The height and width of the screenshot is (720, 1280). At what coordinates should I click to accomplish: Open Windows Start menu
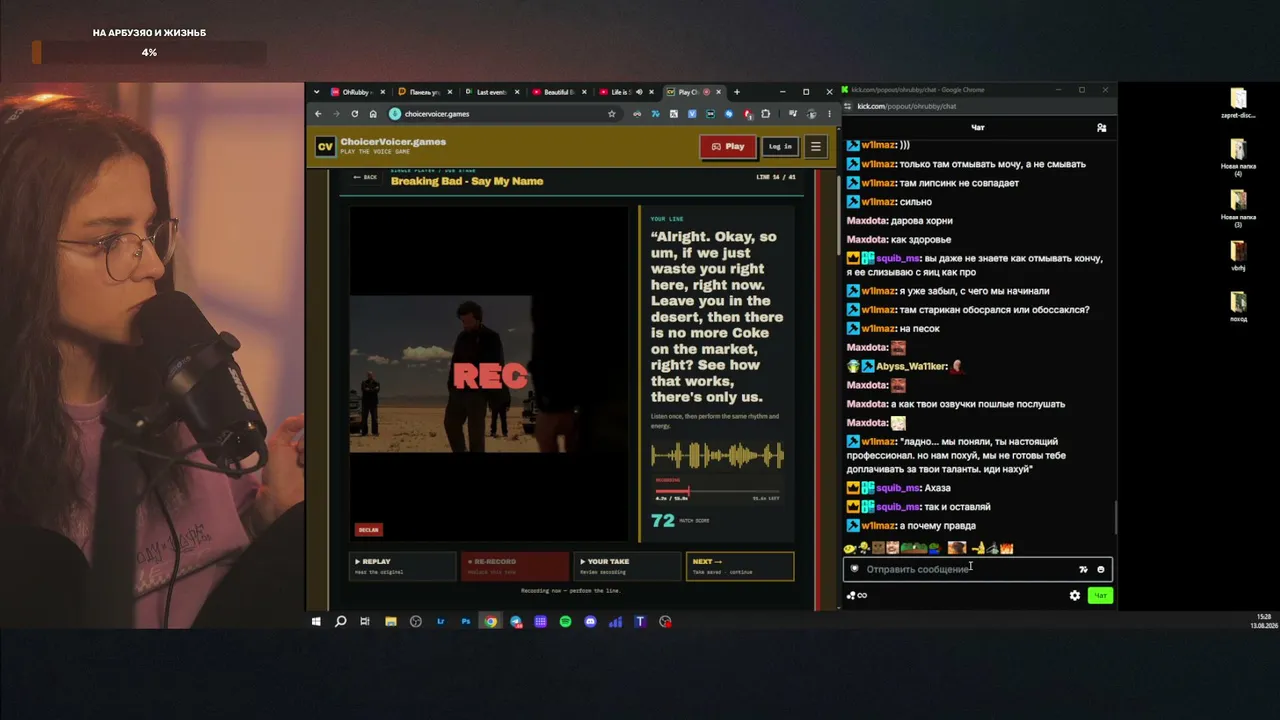coord(316,622)
